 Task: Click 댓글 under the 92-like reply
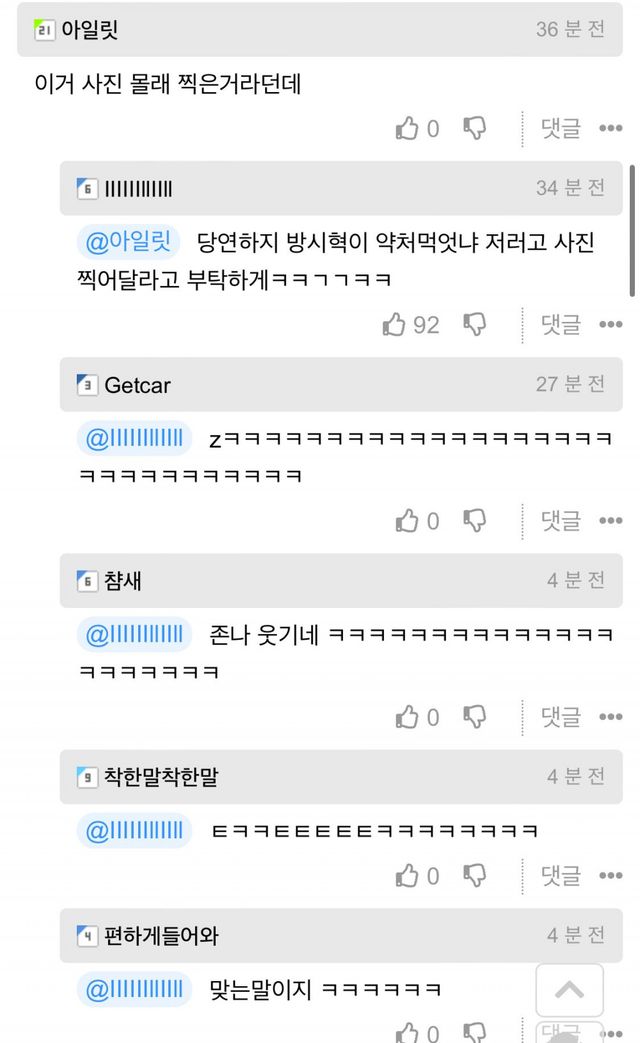561,324
